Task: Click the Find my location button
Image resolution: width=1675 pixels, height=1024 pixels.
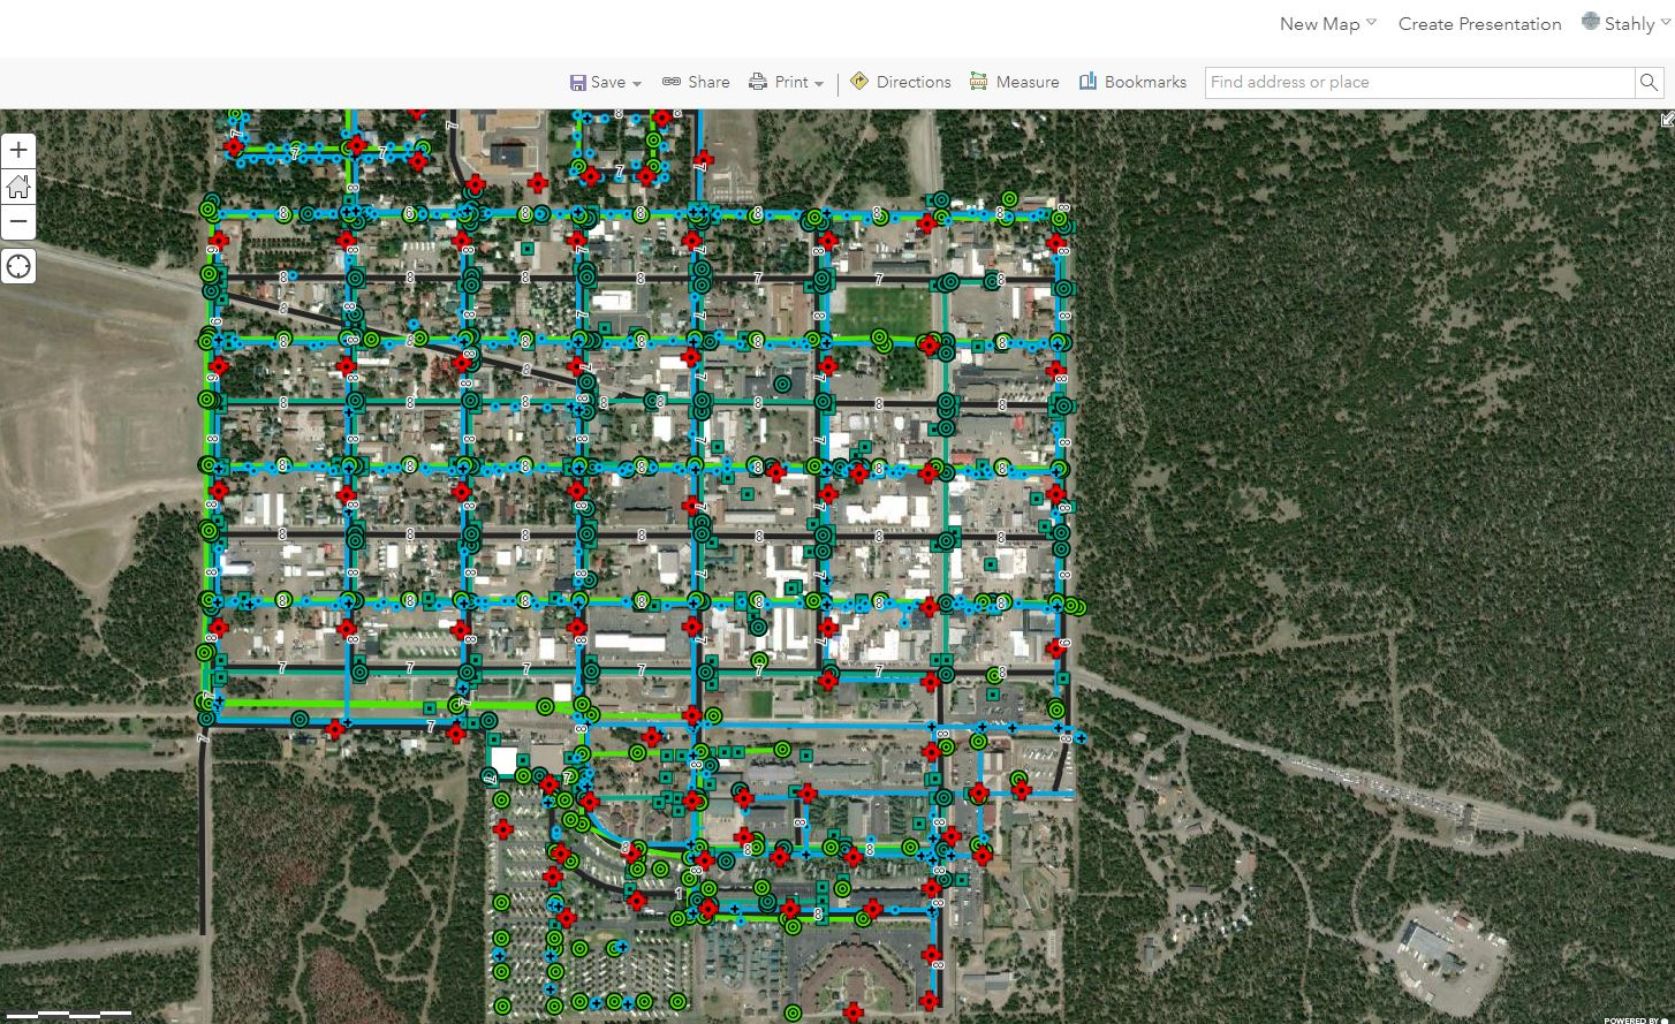Action: [x=18, y=266]
